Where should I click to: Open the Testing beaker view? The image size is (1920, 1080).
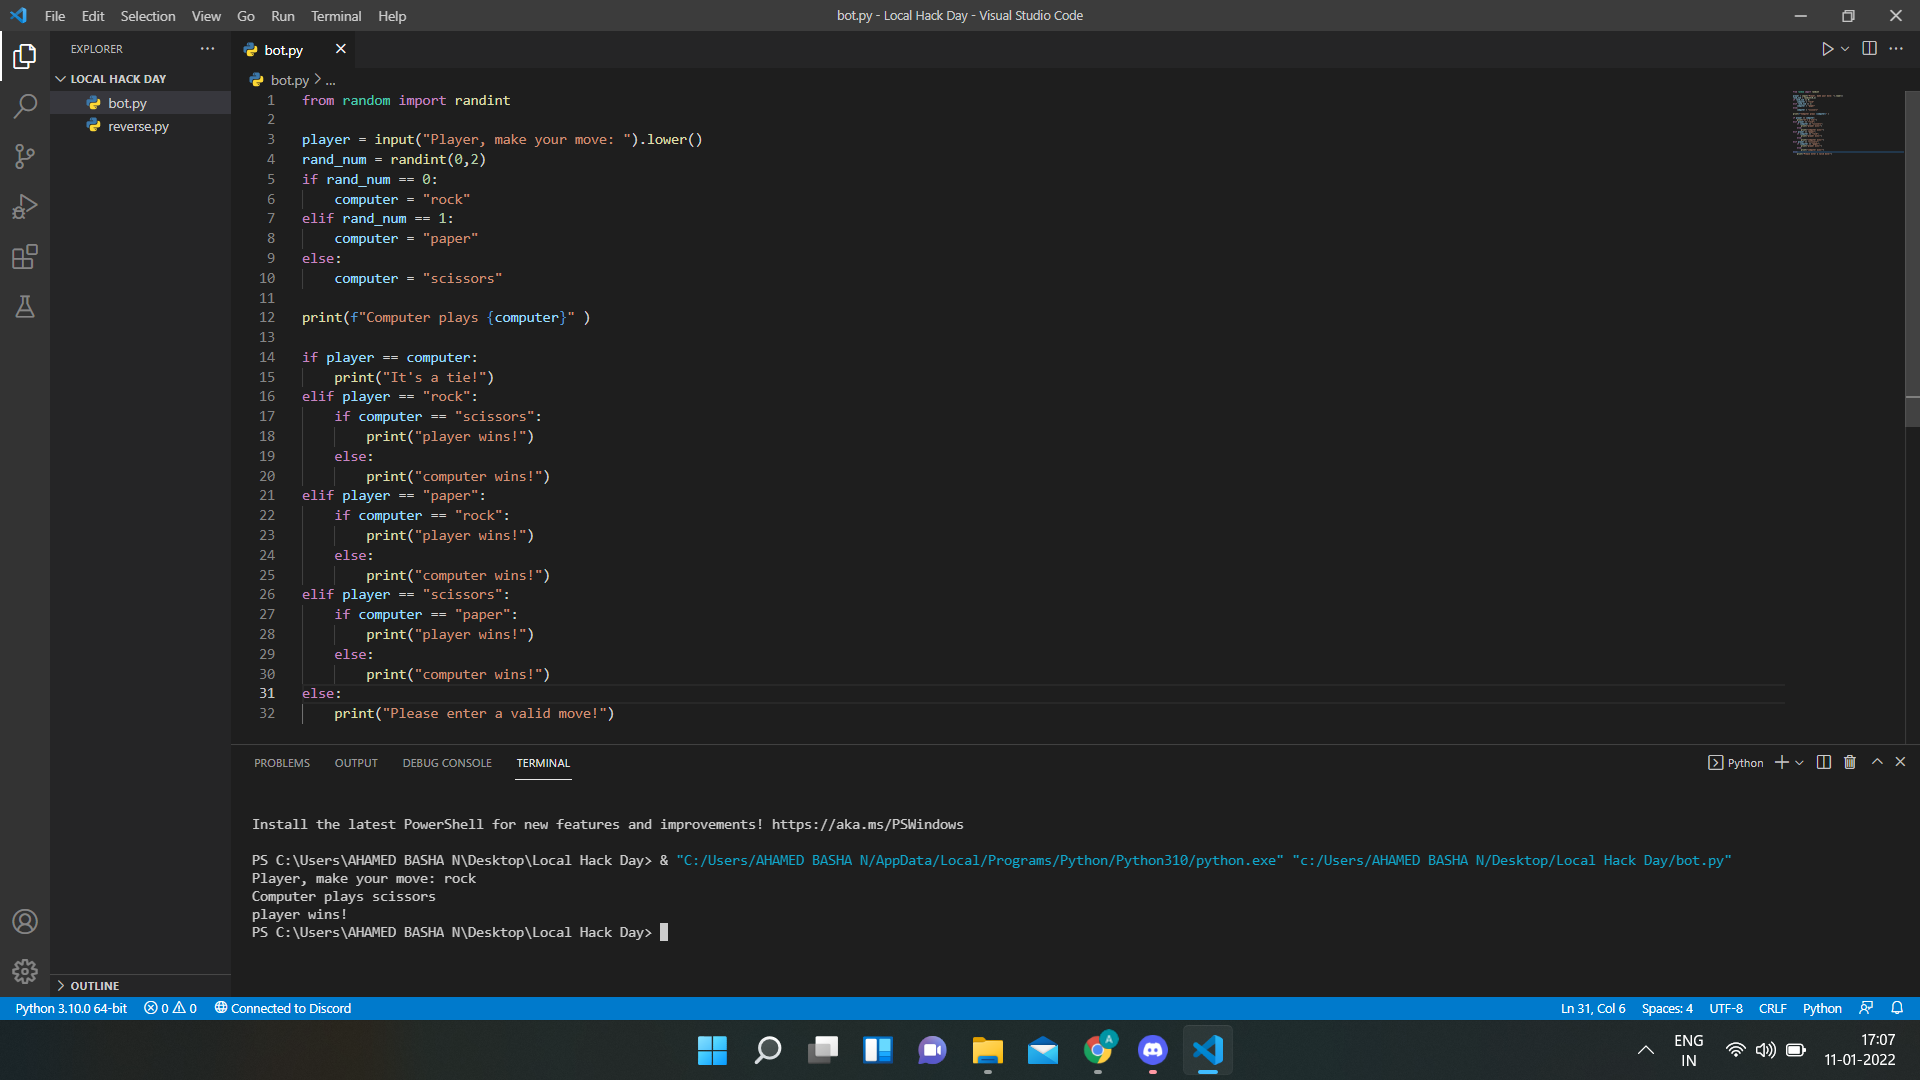click(x=25, y=307)
